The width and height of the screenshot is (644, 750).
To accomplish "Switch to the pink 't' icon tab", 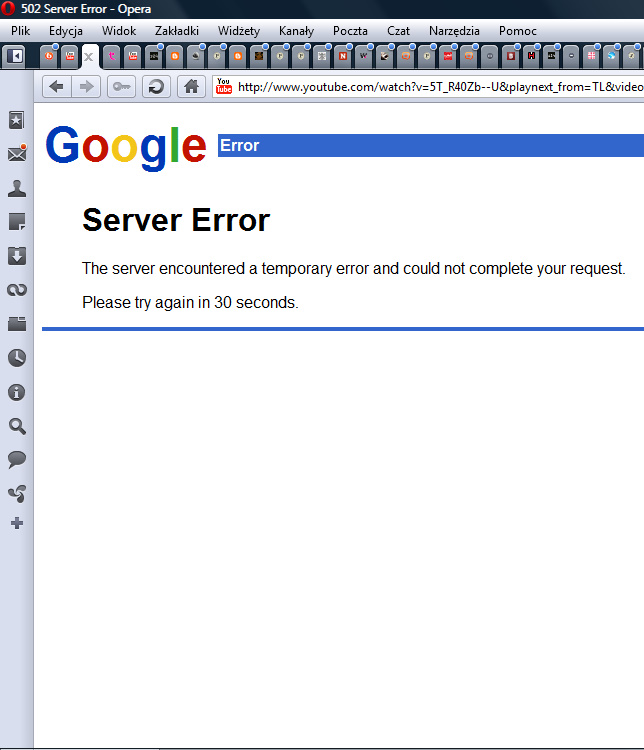I will pos(111,56).
